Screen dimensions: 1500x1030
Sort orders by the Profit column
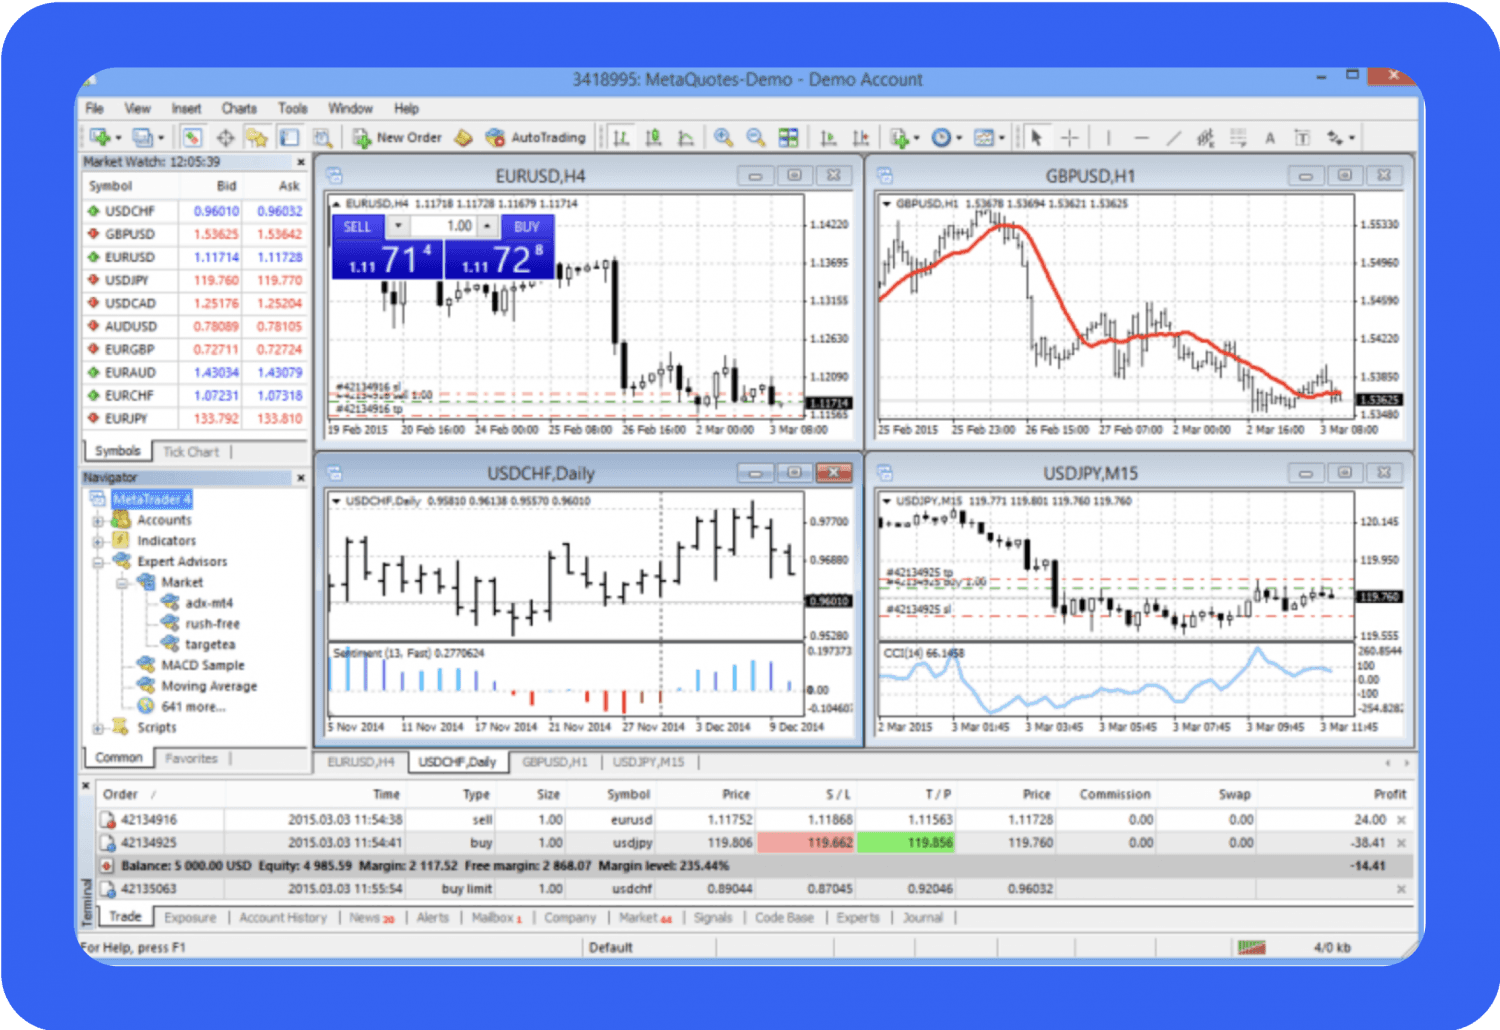(1389, 794)
